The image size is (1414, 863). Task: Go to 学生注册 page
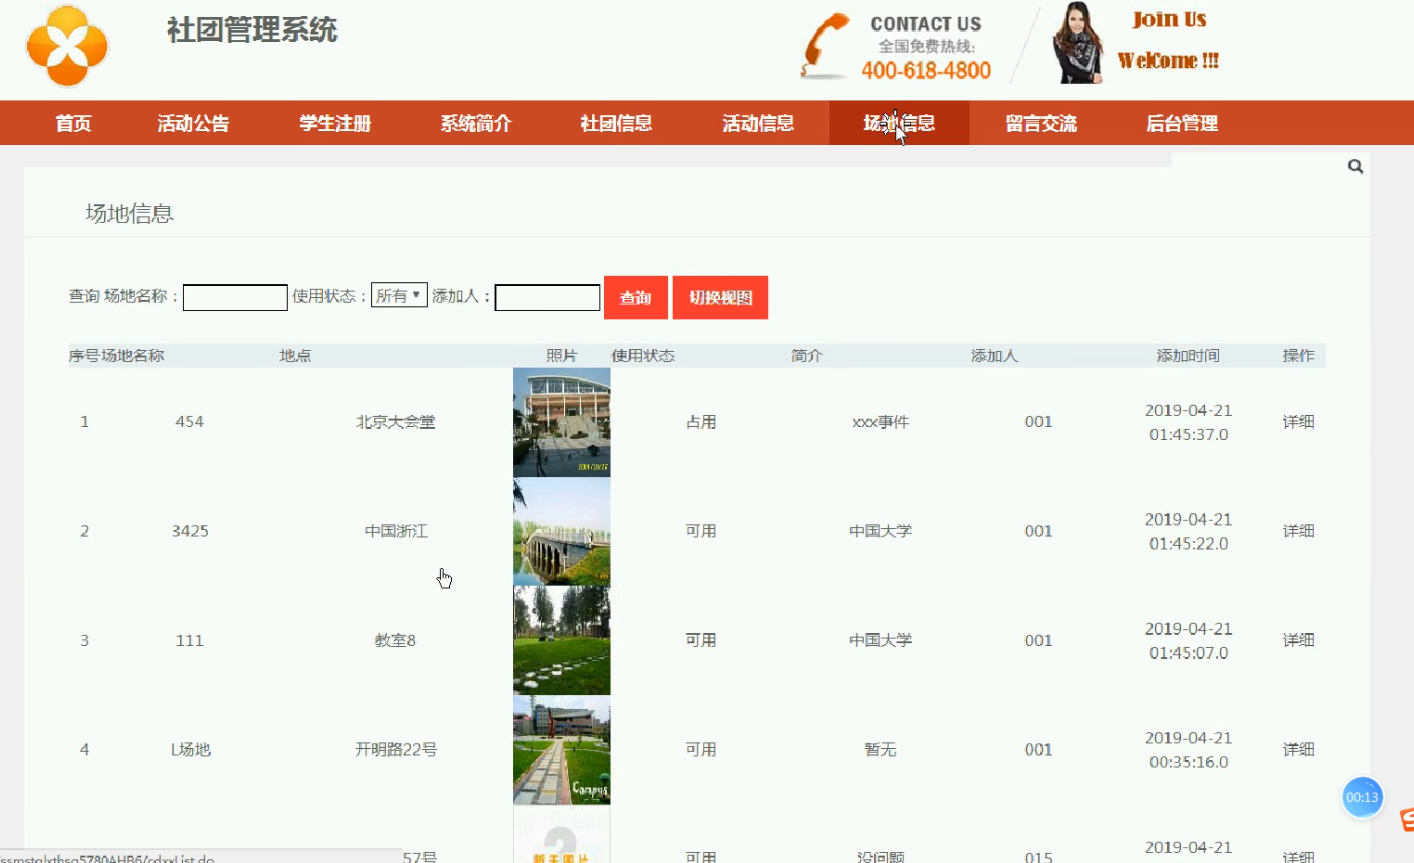tap(334, 122)
